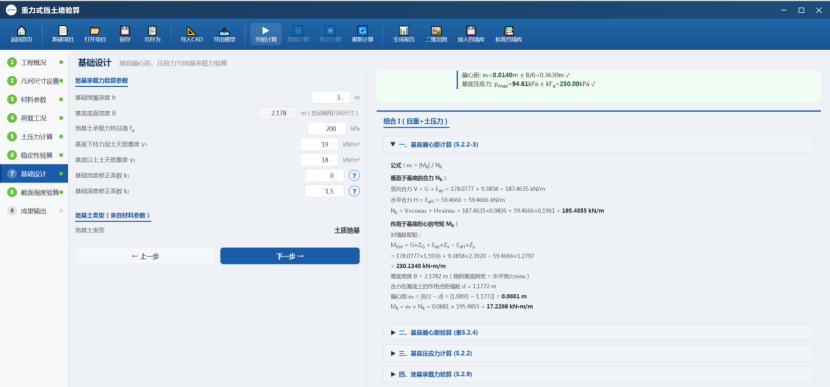Click the application logo in title bar

coord(11,10)
